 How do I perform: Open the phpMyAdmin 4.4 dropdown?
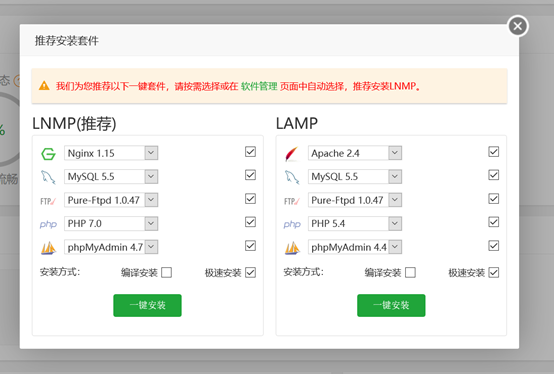(355, 247)
